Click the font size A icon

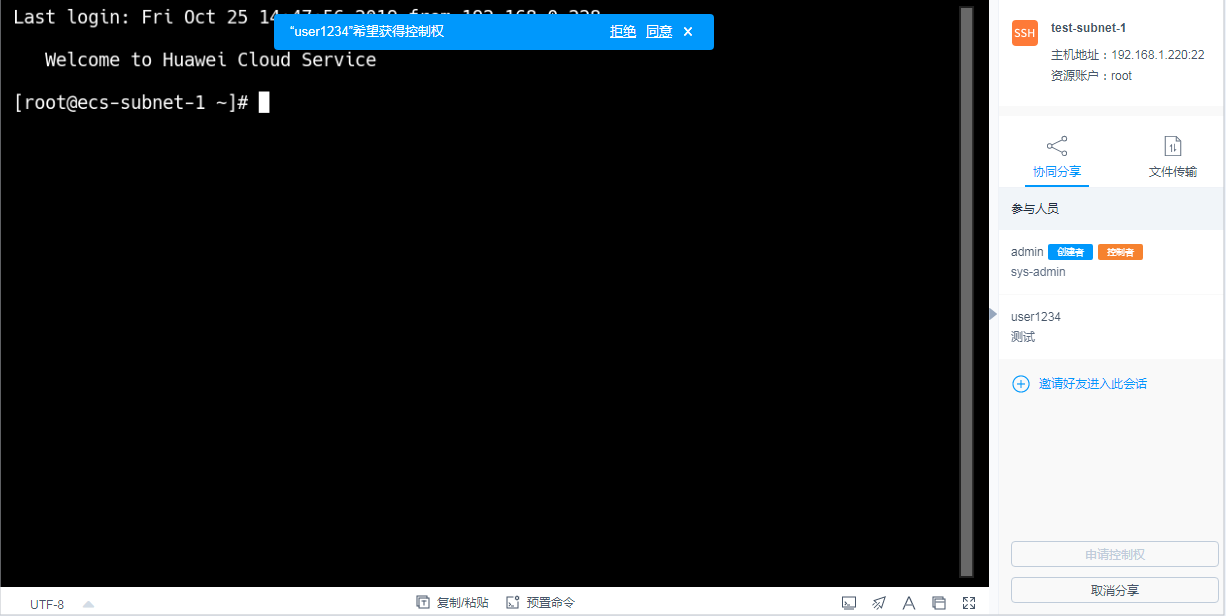[909, 603]
